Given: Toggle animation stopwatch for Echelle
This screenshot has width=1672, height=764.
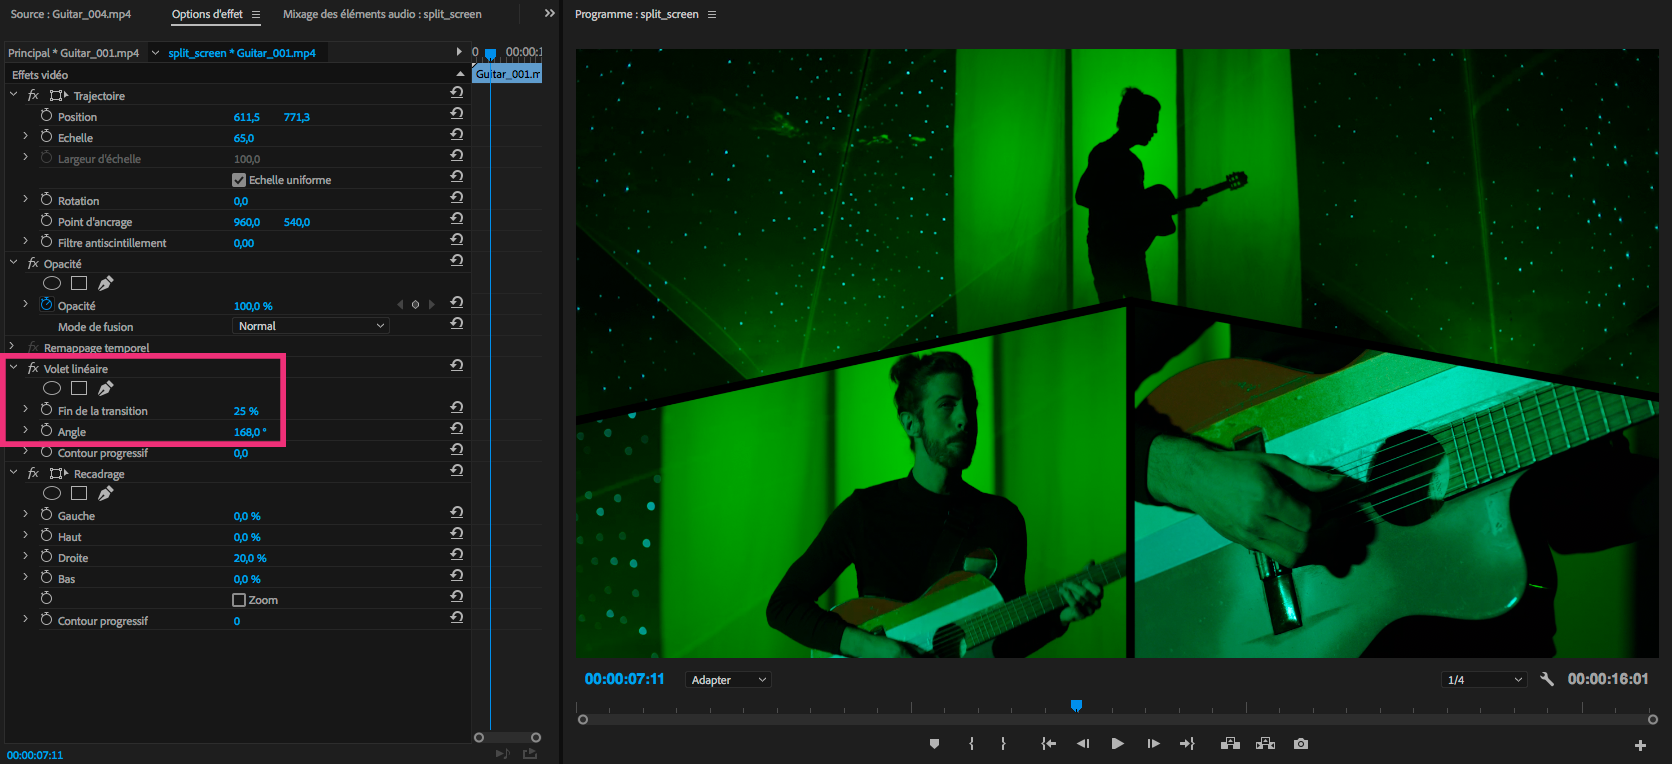Looking at the screenshot, I should 46,137.
